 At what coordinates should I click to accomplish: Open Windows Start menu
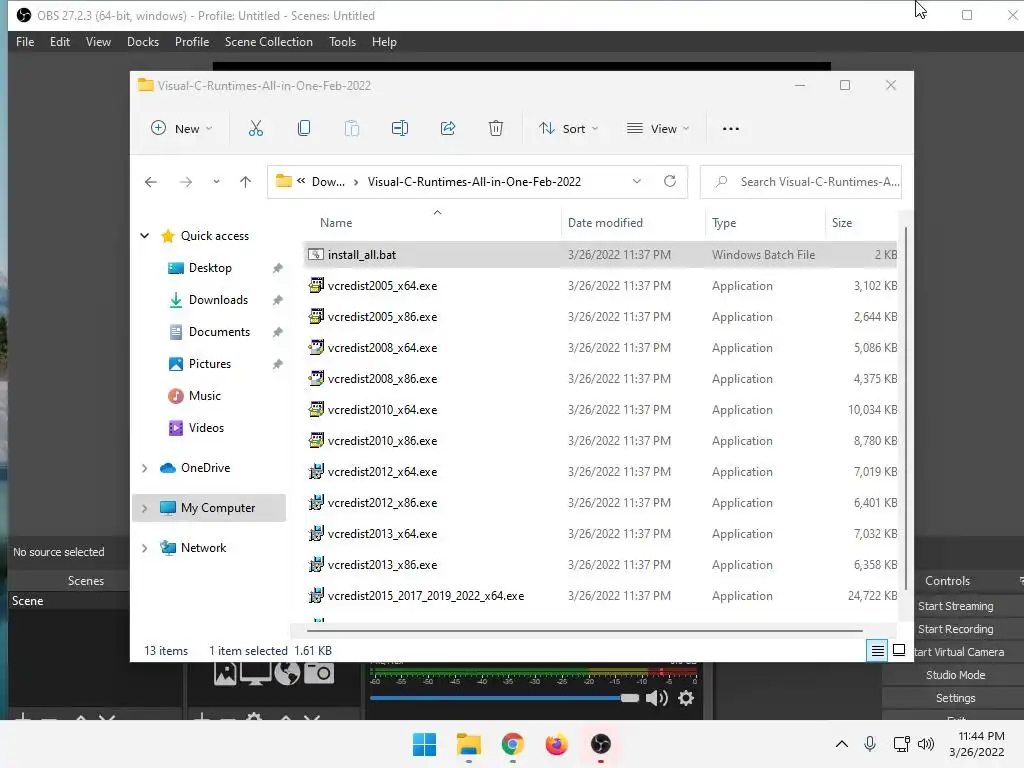(x=424, y=744)
